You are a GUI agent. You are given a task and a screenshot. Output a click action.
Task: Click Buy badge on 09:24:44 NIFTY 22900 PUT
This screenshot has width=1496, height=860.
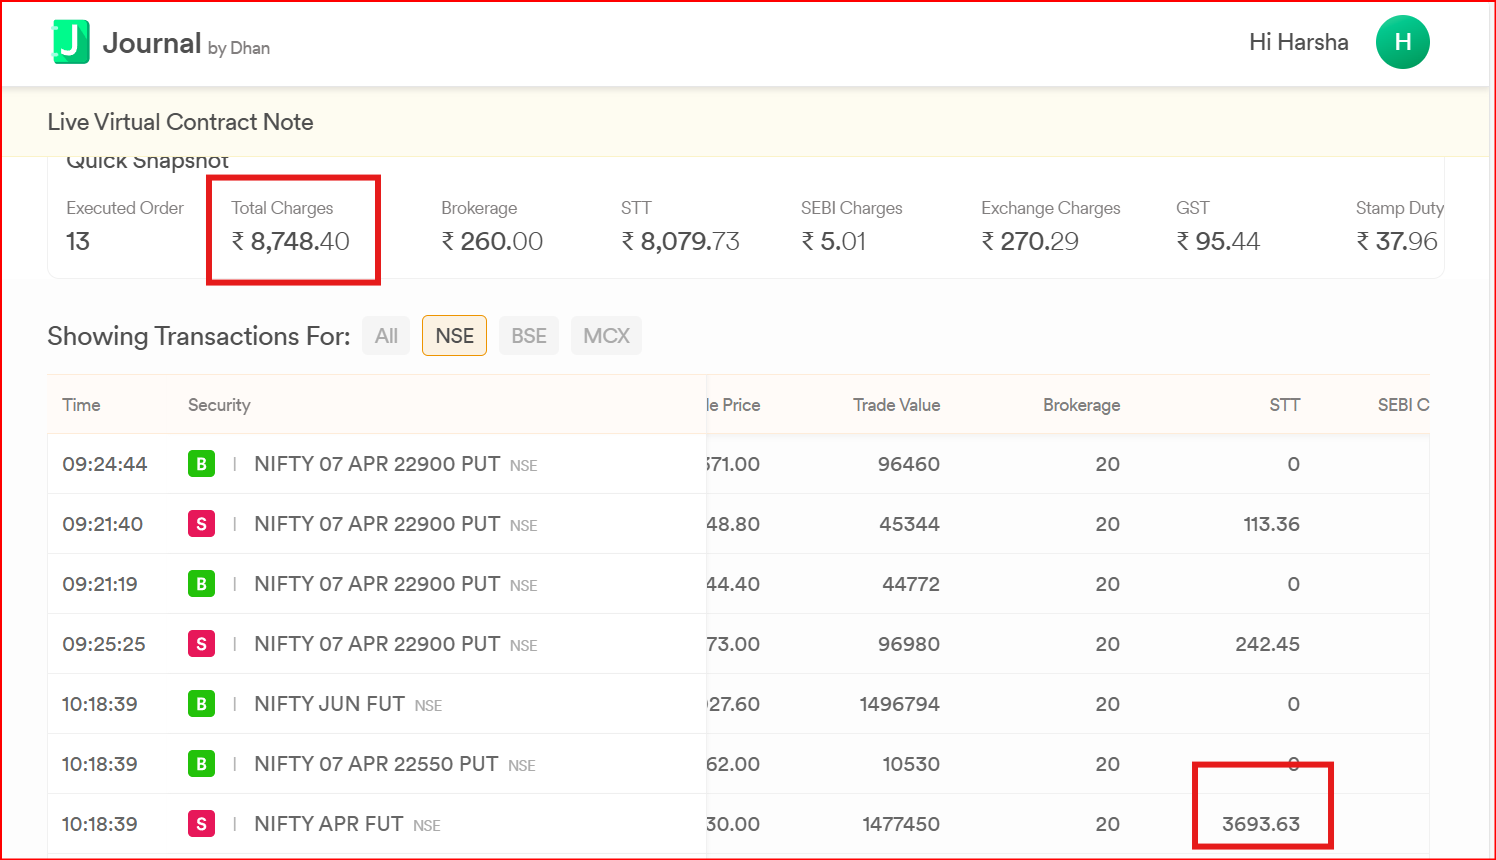(201, 464)
